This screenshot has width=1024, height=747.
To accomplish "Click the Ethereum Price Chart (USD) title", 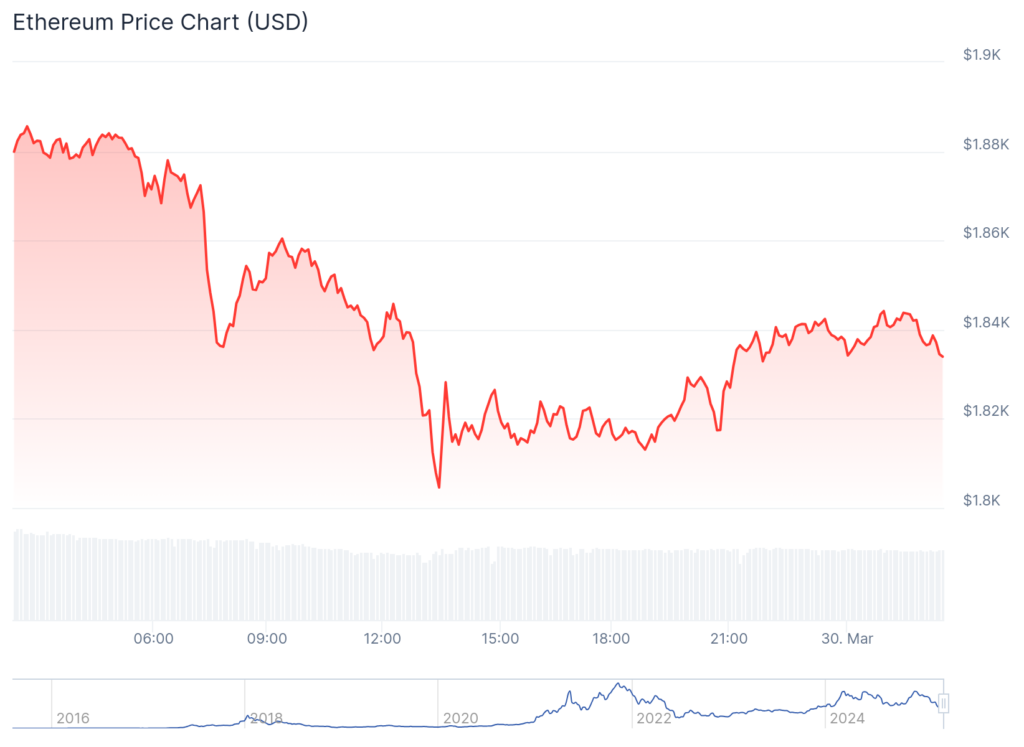I will [160, 23].
